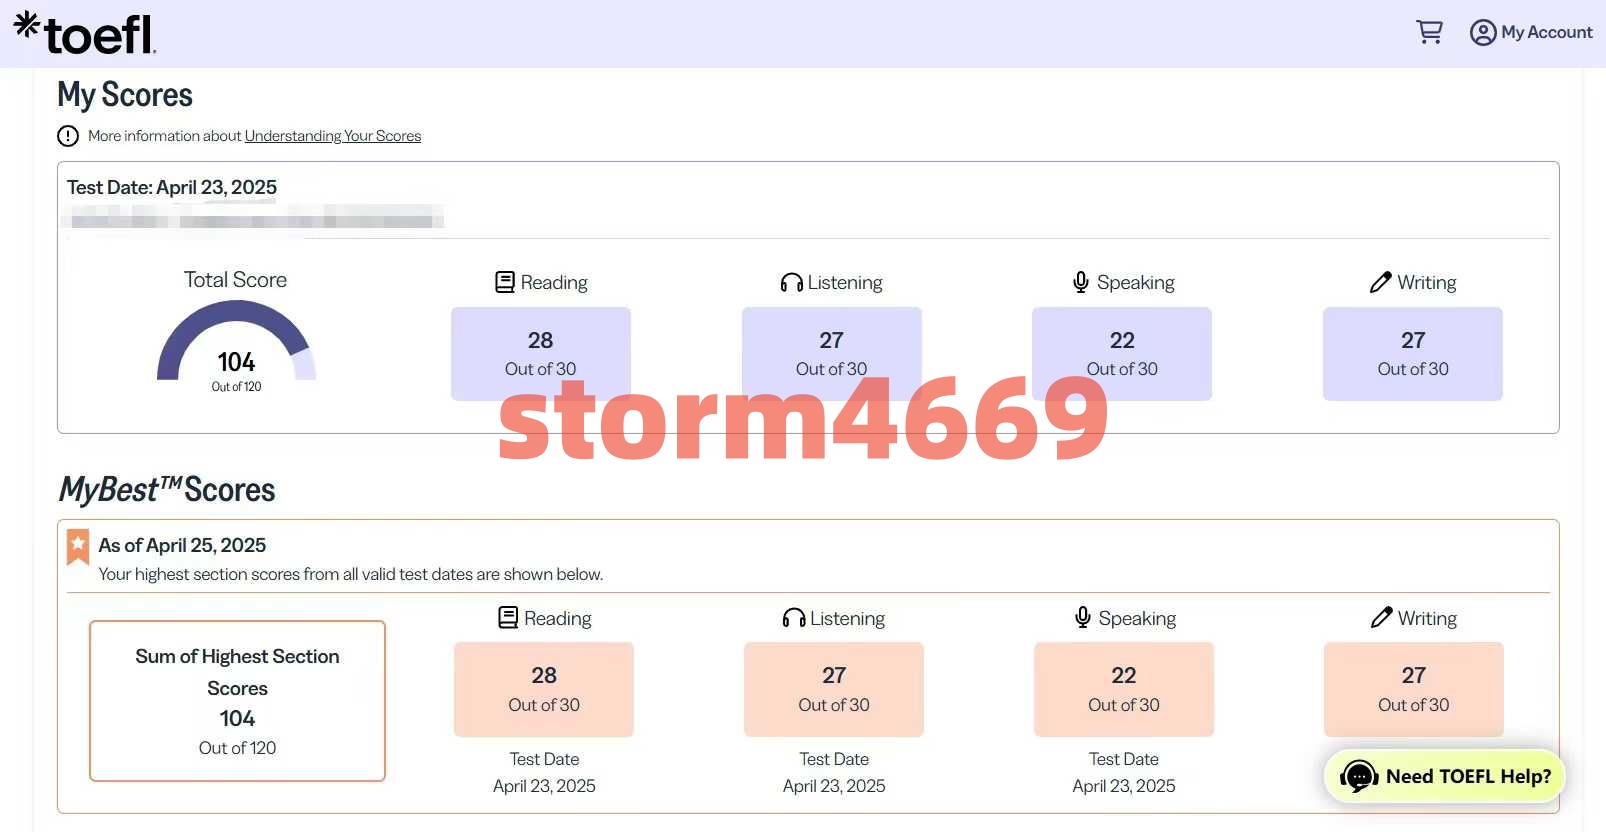Open the shopping cart icon
Screen dimensions: 1606x832
tap(1429, 32)
